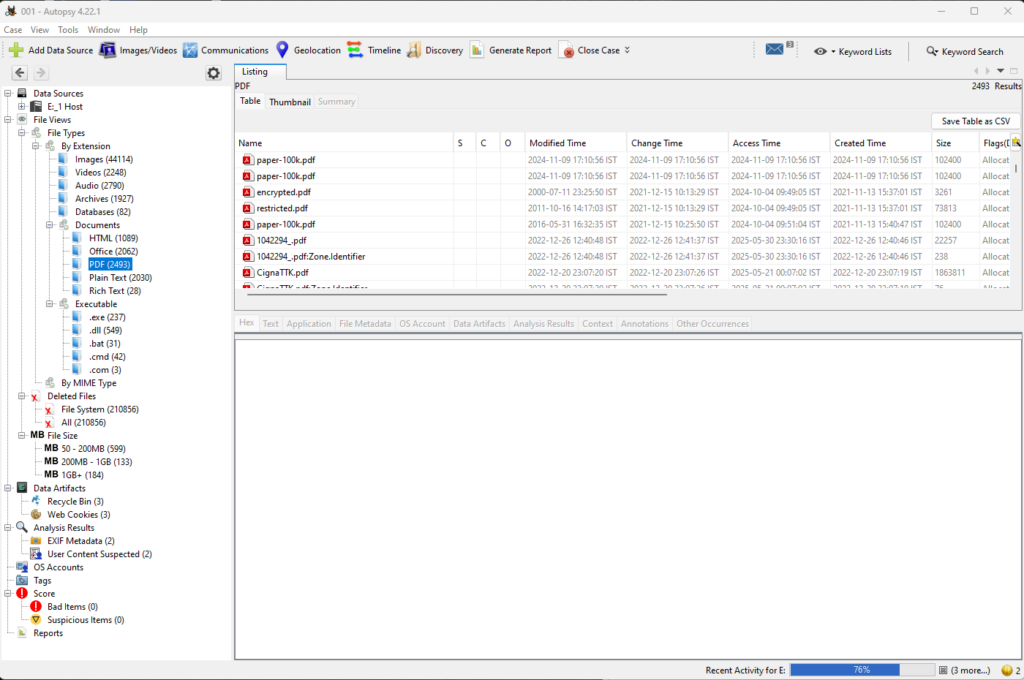
Task: Click the yellow notification icon in status bar
Action: 1006,670
